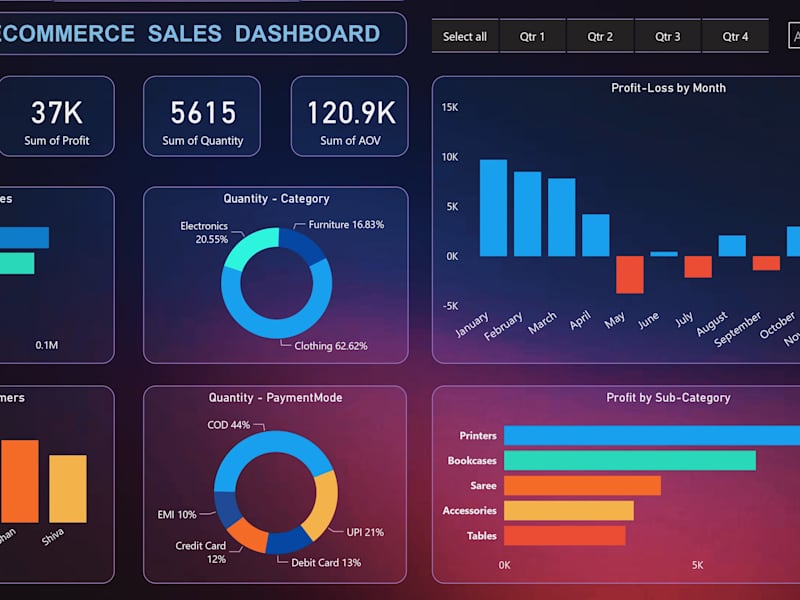Image resolution: width=800 pixels, height=600 pixels.
Task: Click the August axis label
Action: tap(712, 324)
